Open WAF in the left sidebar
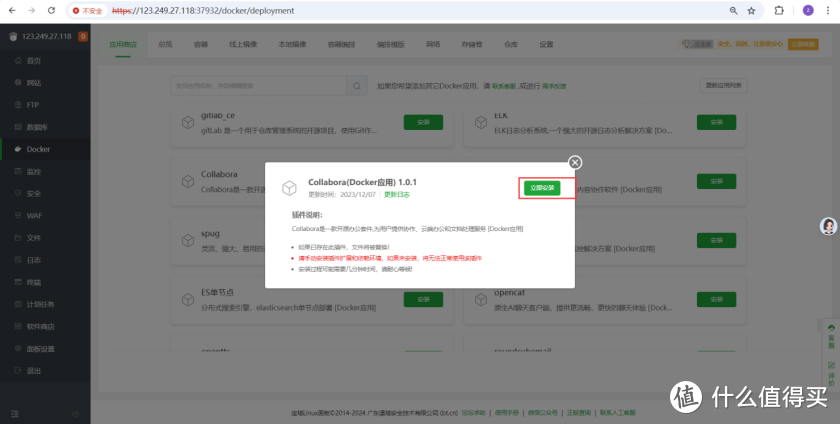Viewport: 840px width, 424px height. coord(34,215)
